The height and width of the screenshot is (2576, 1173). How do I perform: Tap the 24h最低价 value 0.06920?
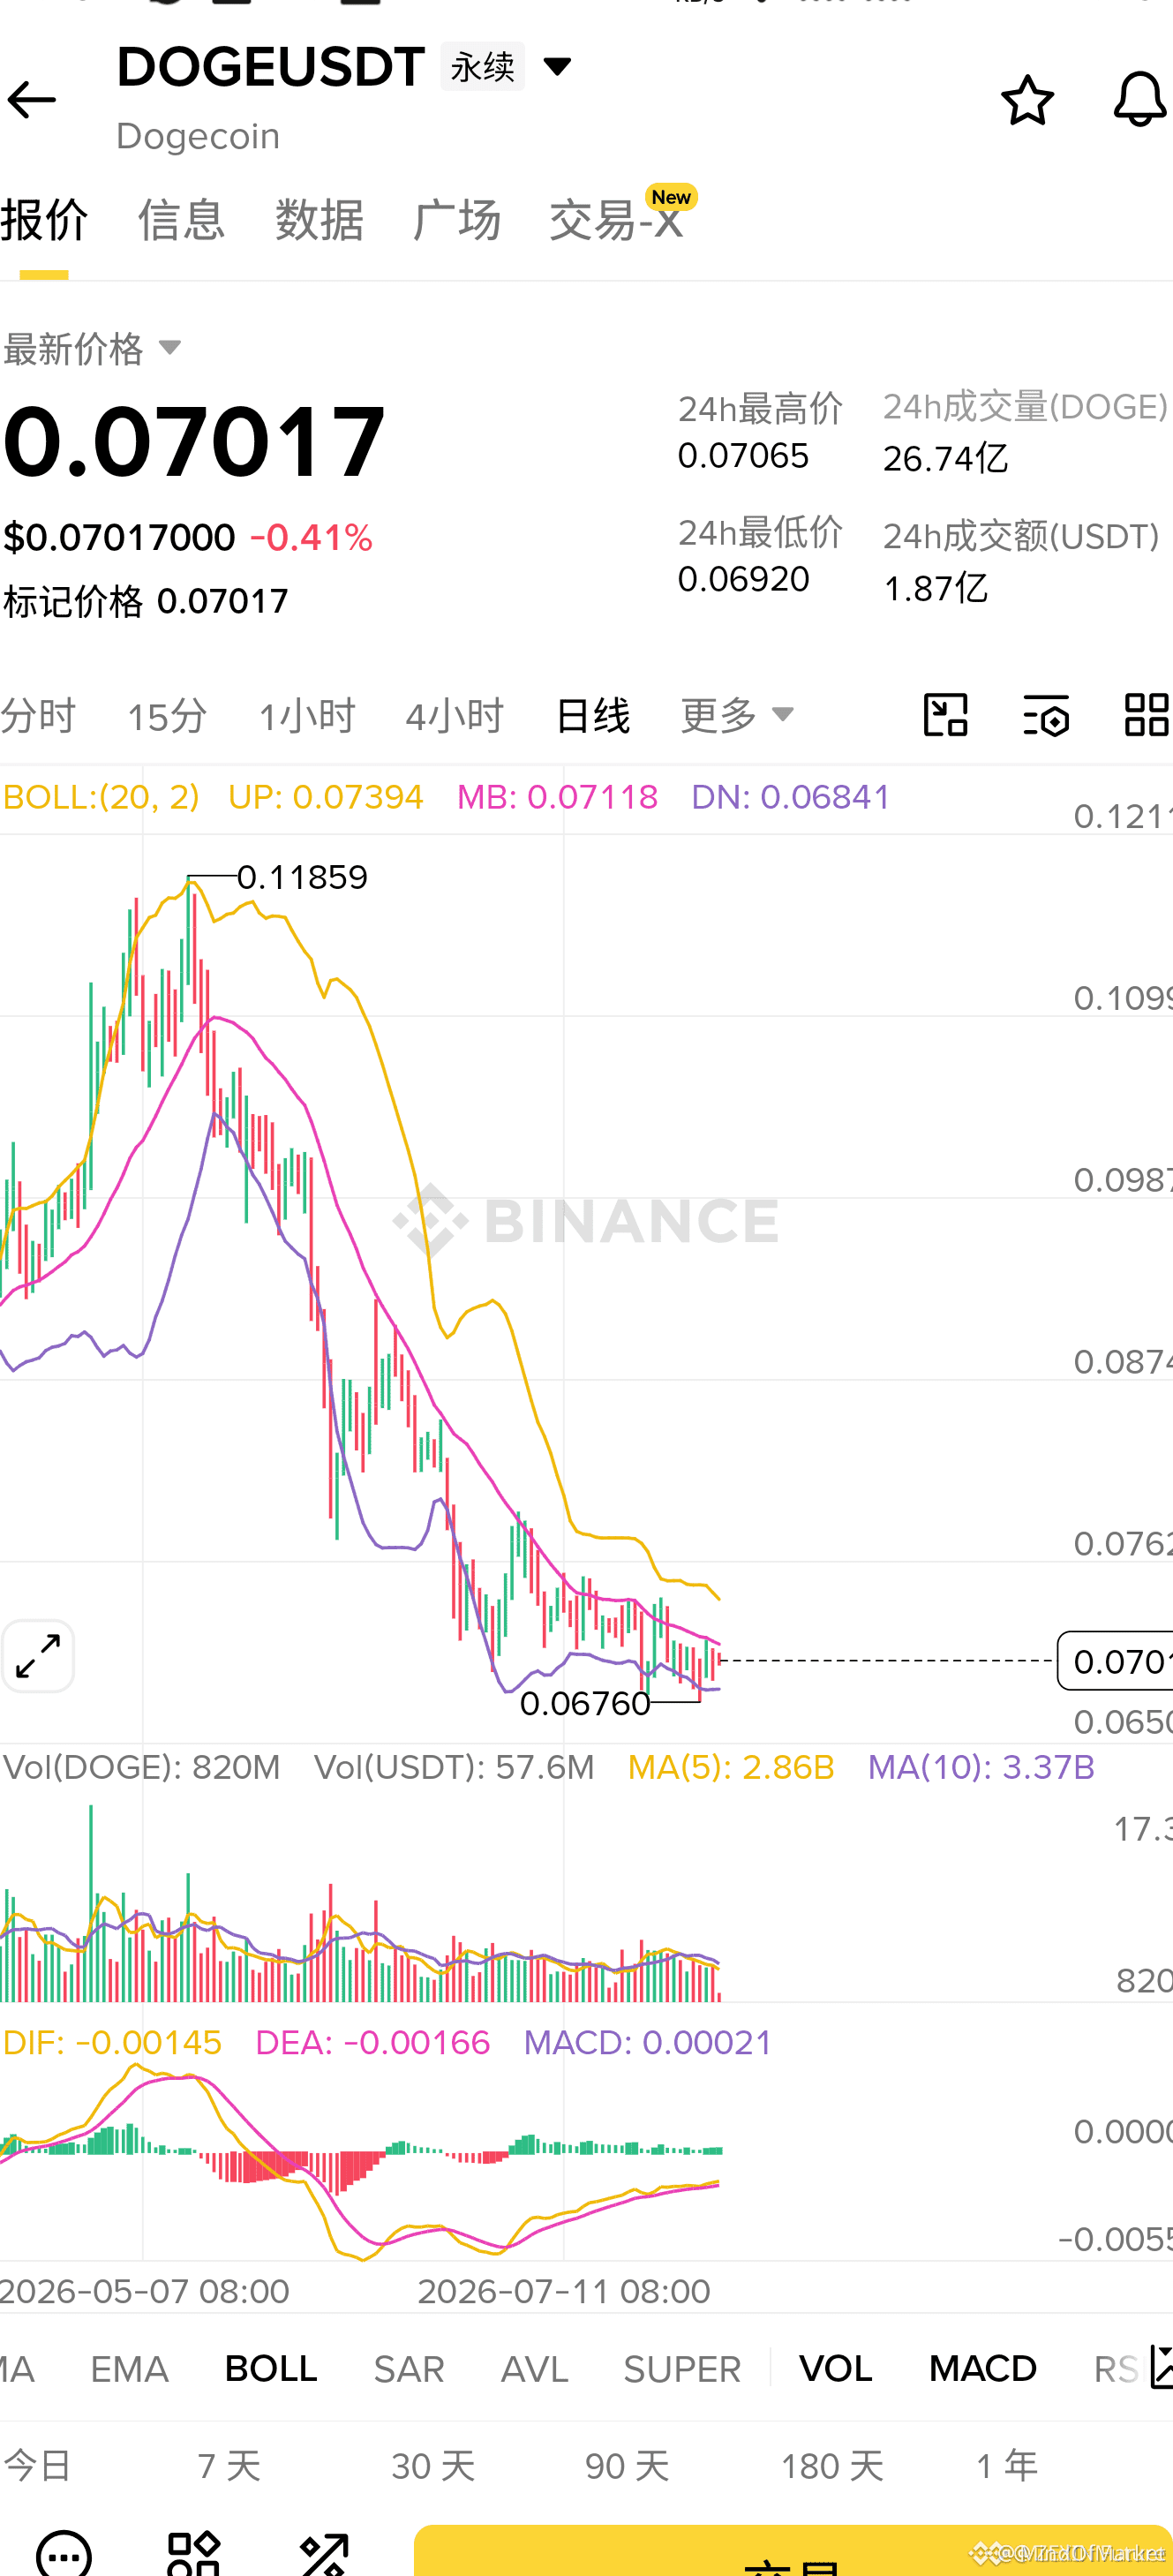743,579
